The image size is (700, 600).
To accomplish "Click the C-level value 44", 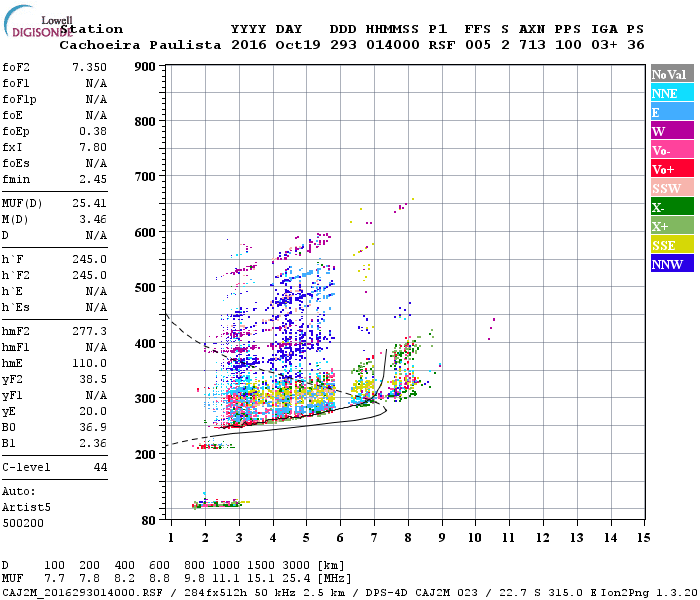I will pos(100,467).
